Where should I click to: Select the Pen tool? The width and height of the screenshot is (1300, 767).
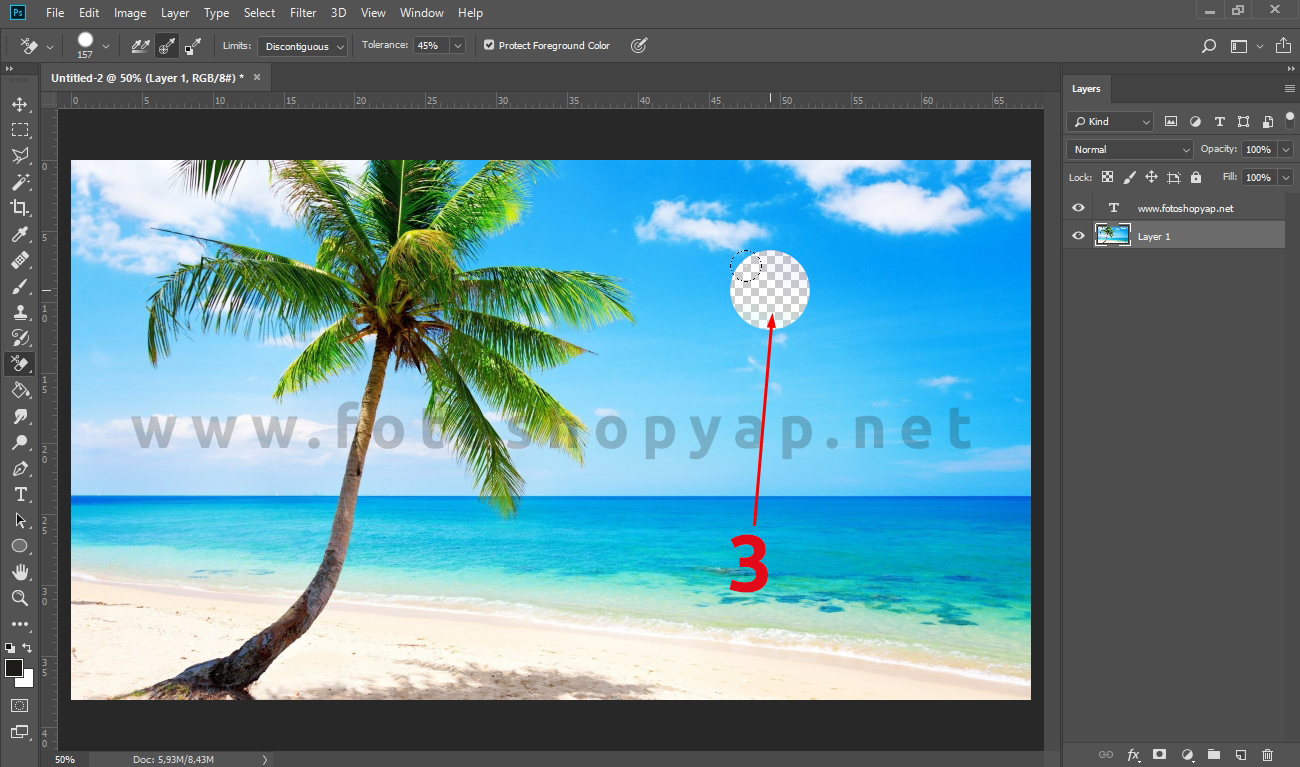(x=19, y=468)
